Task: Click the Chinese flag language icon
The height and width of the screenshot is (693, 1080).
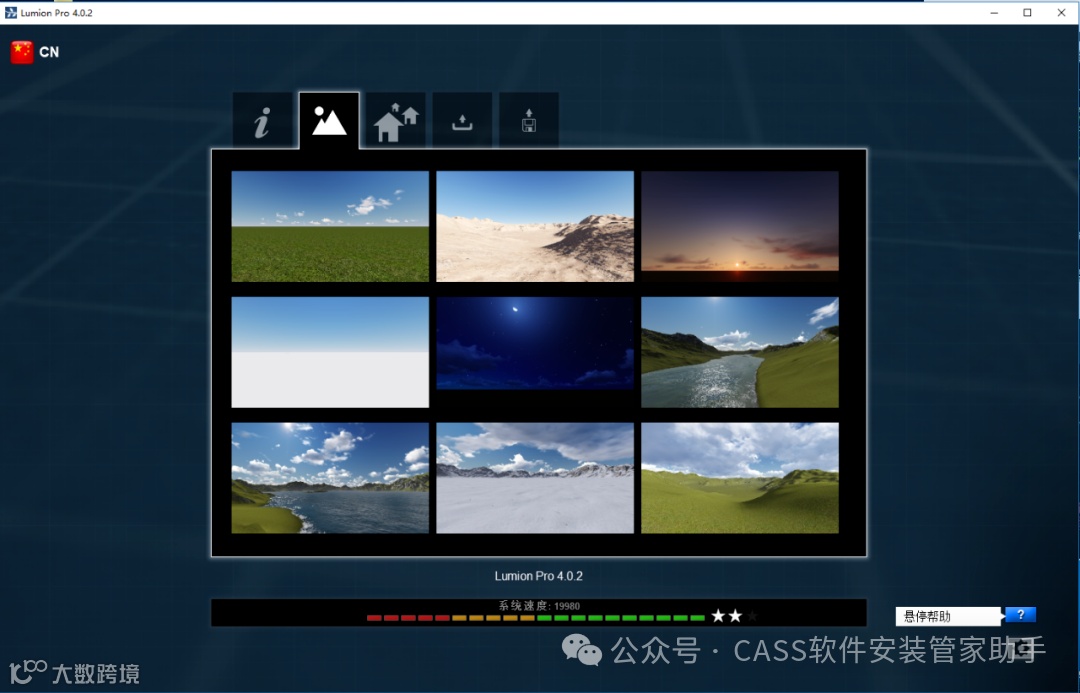Action: click(x=22, y=52)
